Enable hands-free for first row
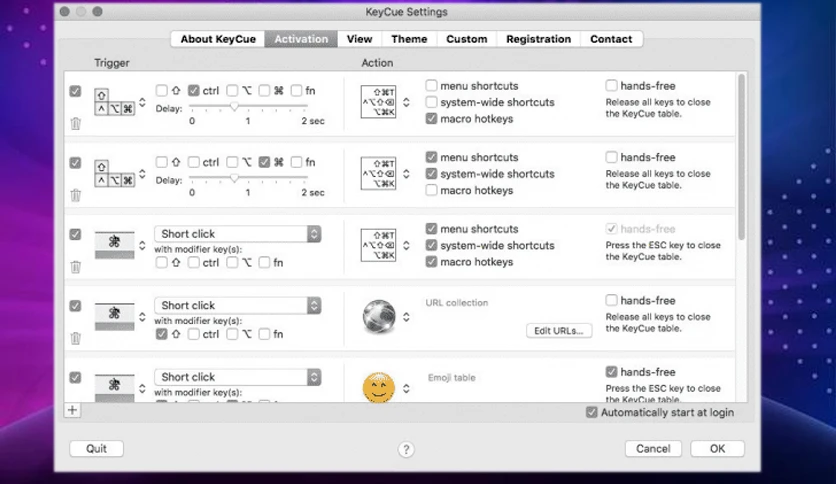 tap(612, 85)
